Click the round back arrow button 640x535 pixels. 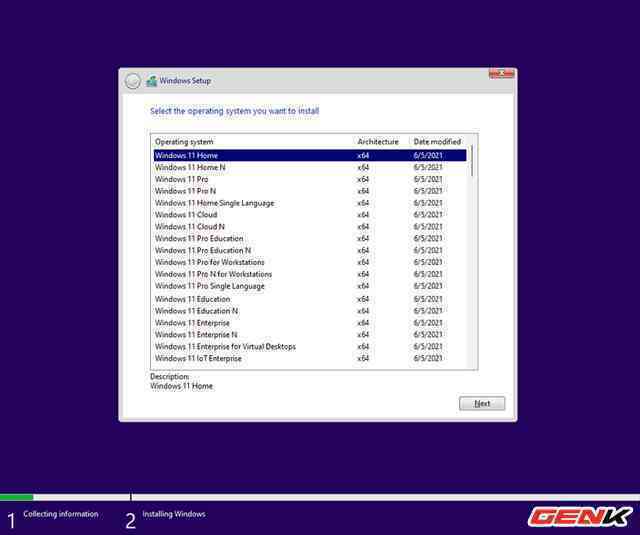point(132,81)
